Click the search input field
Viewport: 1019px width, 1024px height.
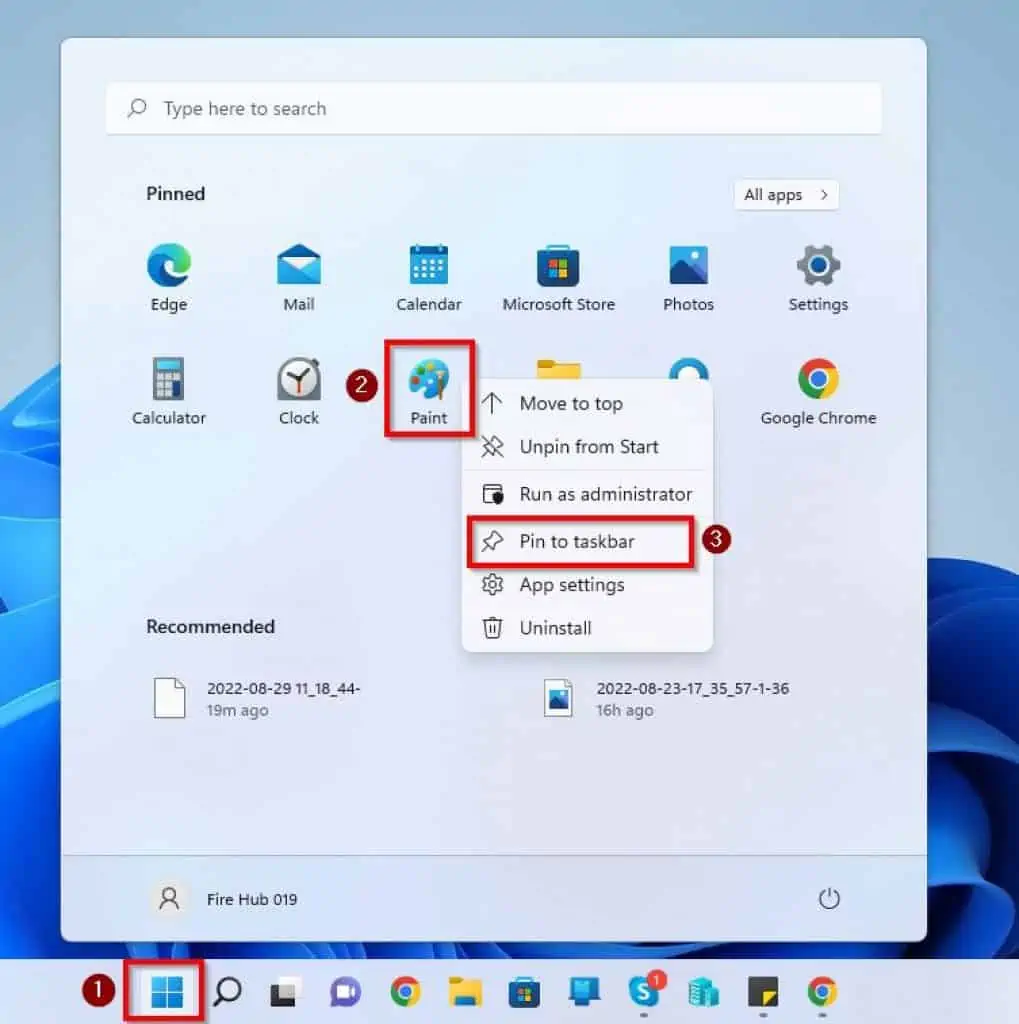coord(493,108)
